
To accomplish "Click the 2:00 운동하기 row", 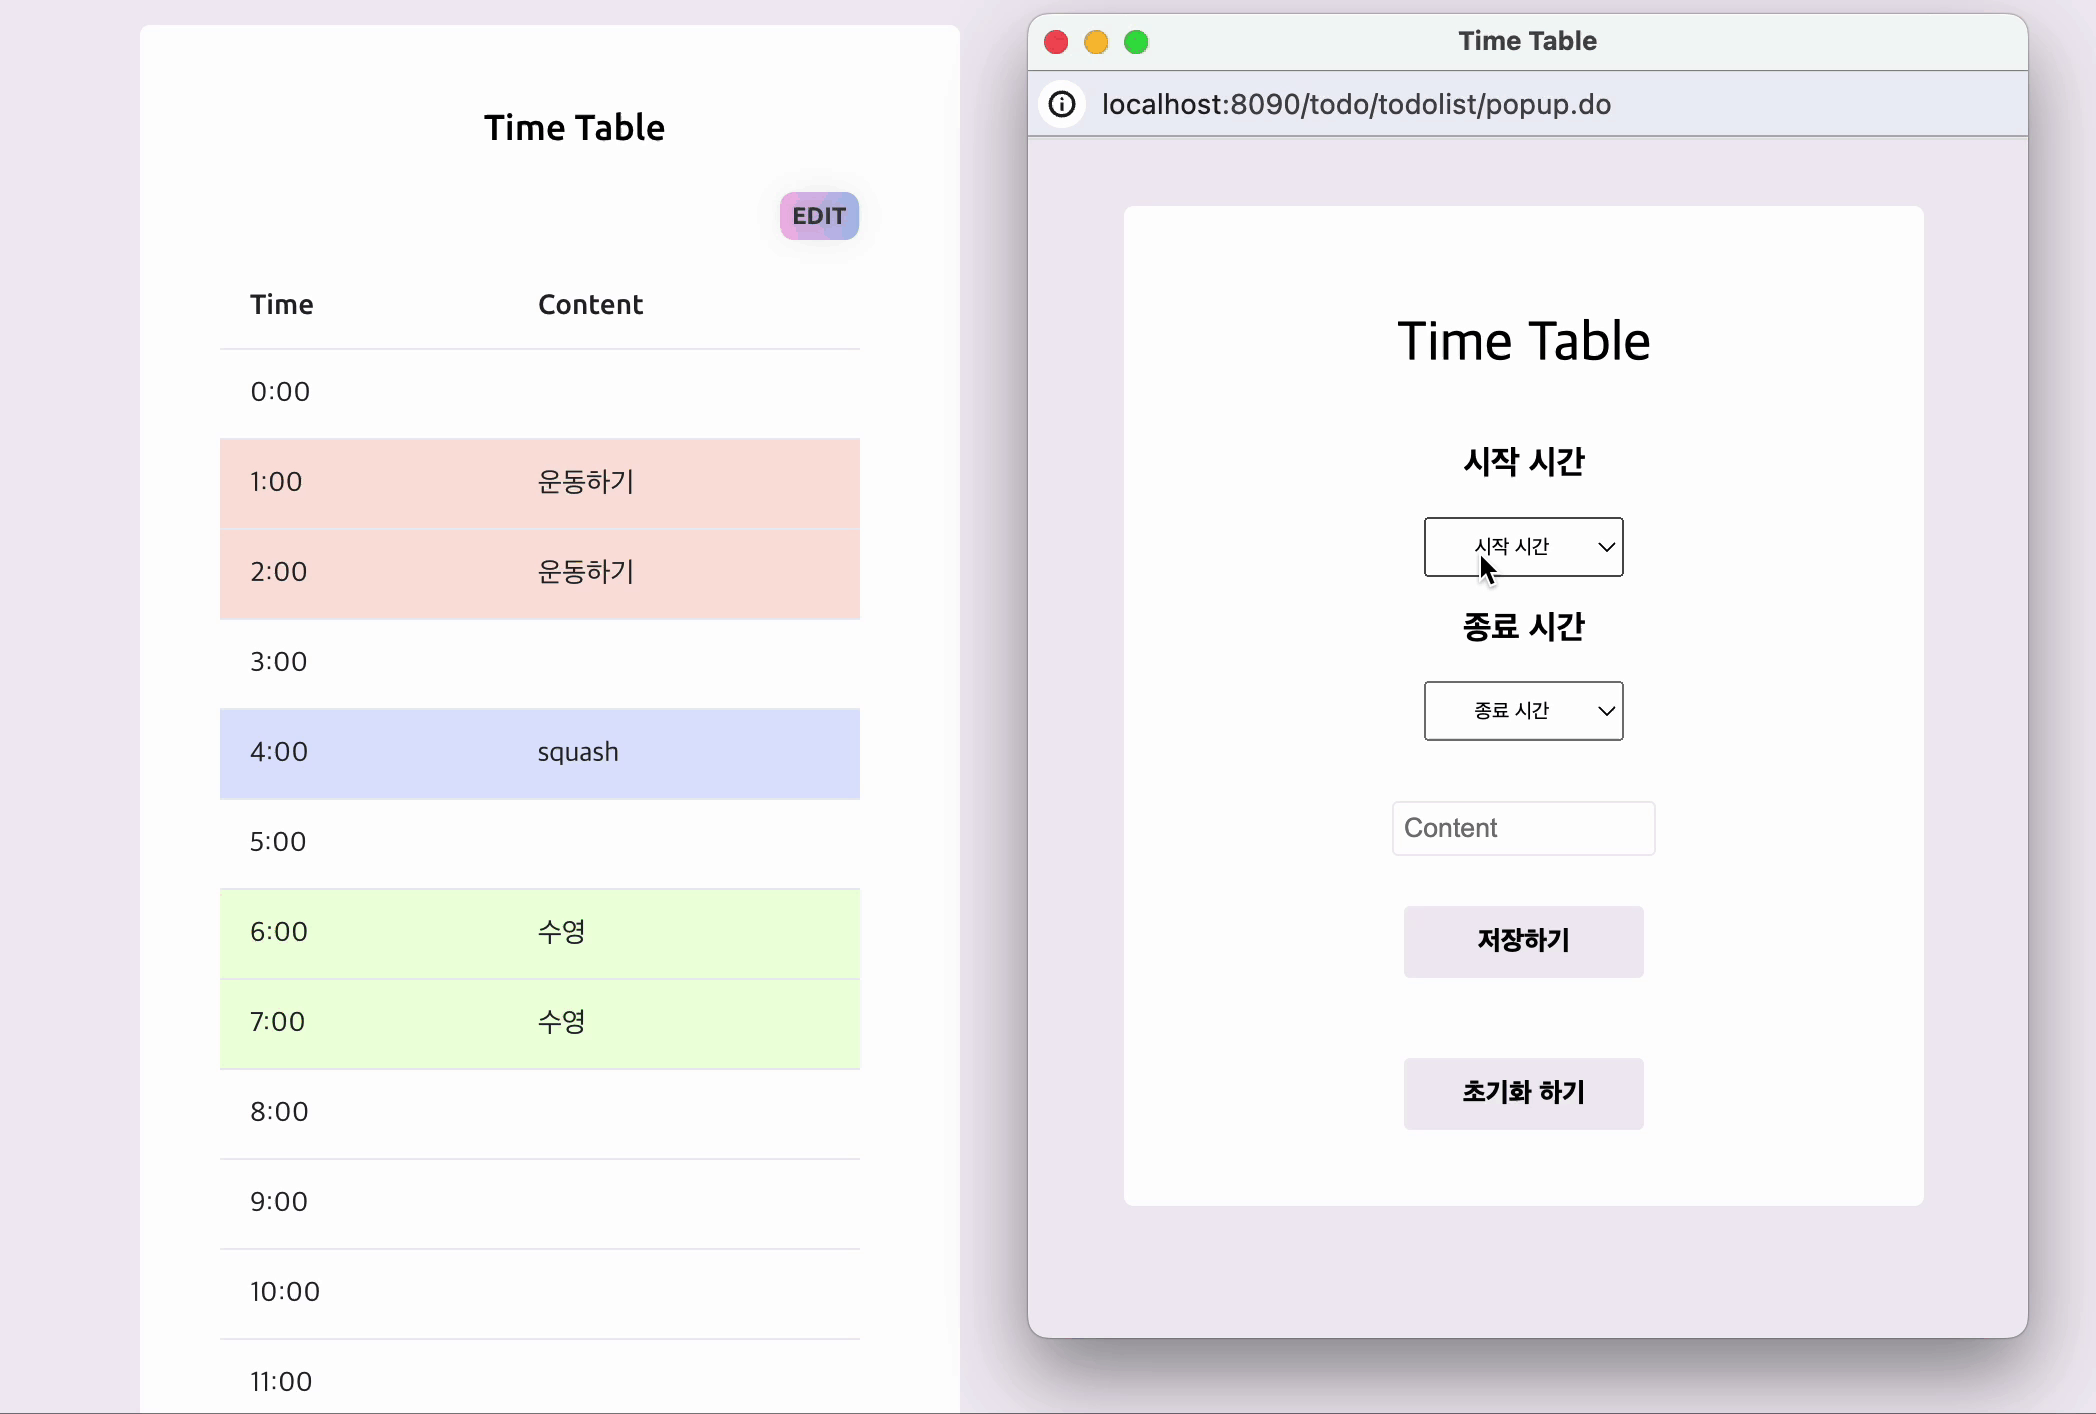I will coord(540,572).
